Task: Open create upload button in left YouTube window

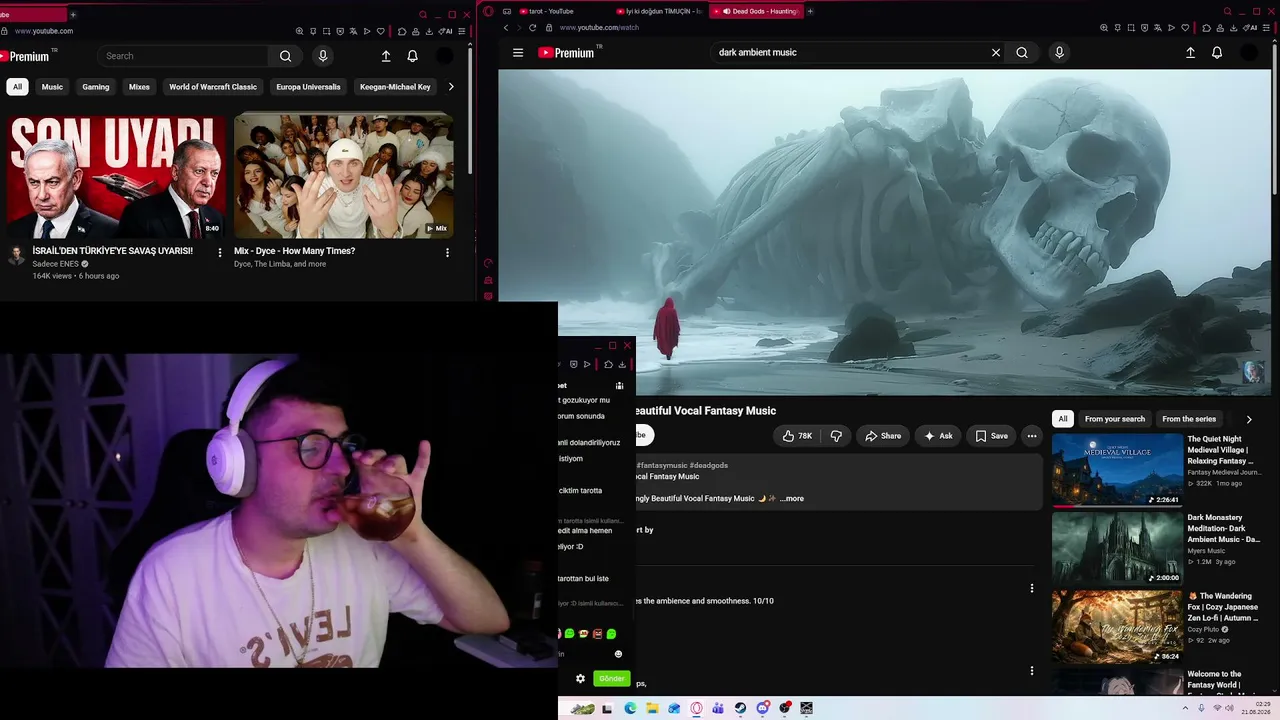Action: 386,56
